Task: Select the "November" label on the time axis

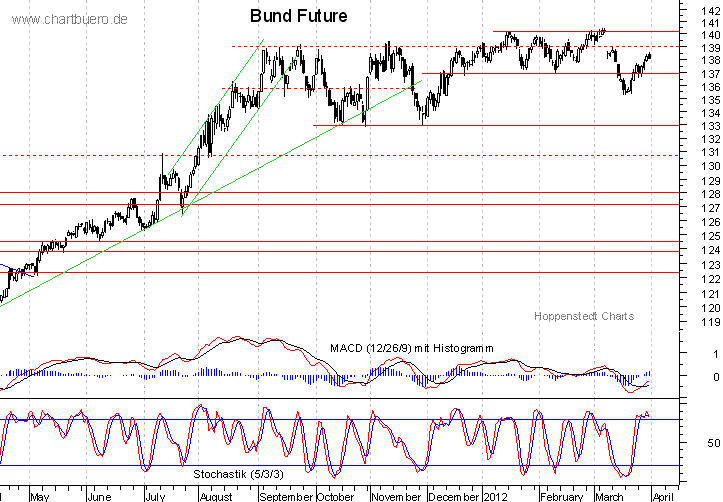Action: click(x=396, y=496)
